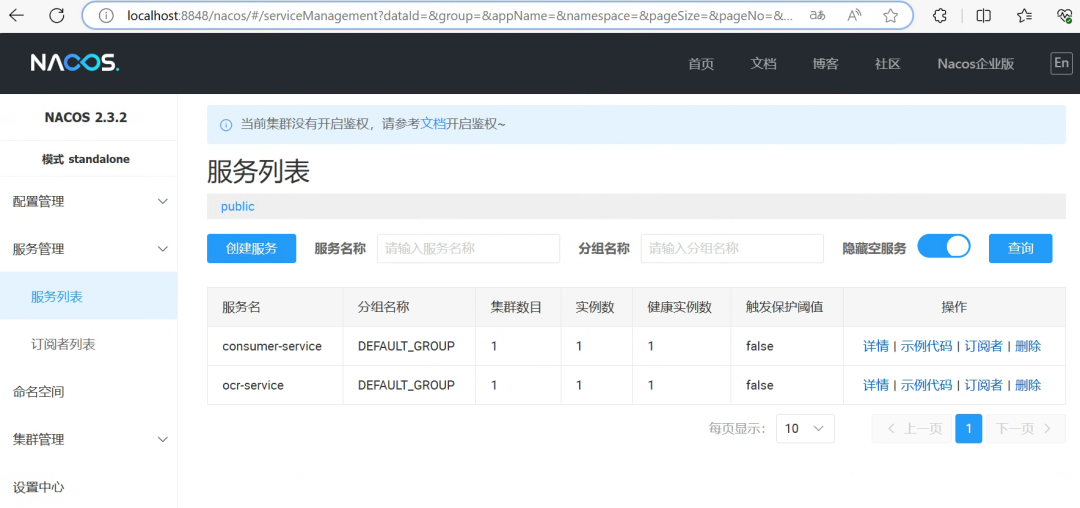Reload the page with the refresh icon

56,16
